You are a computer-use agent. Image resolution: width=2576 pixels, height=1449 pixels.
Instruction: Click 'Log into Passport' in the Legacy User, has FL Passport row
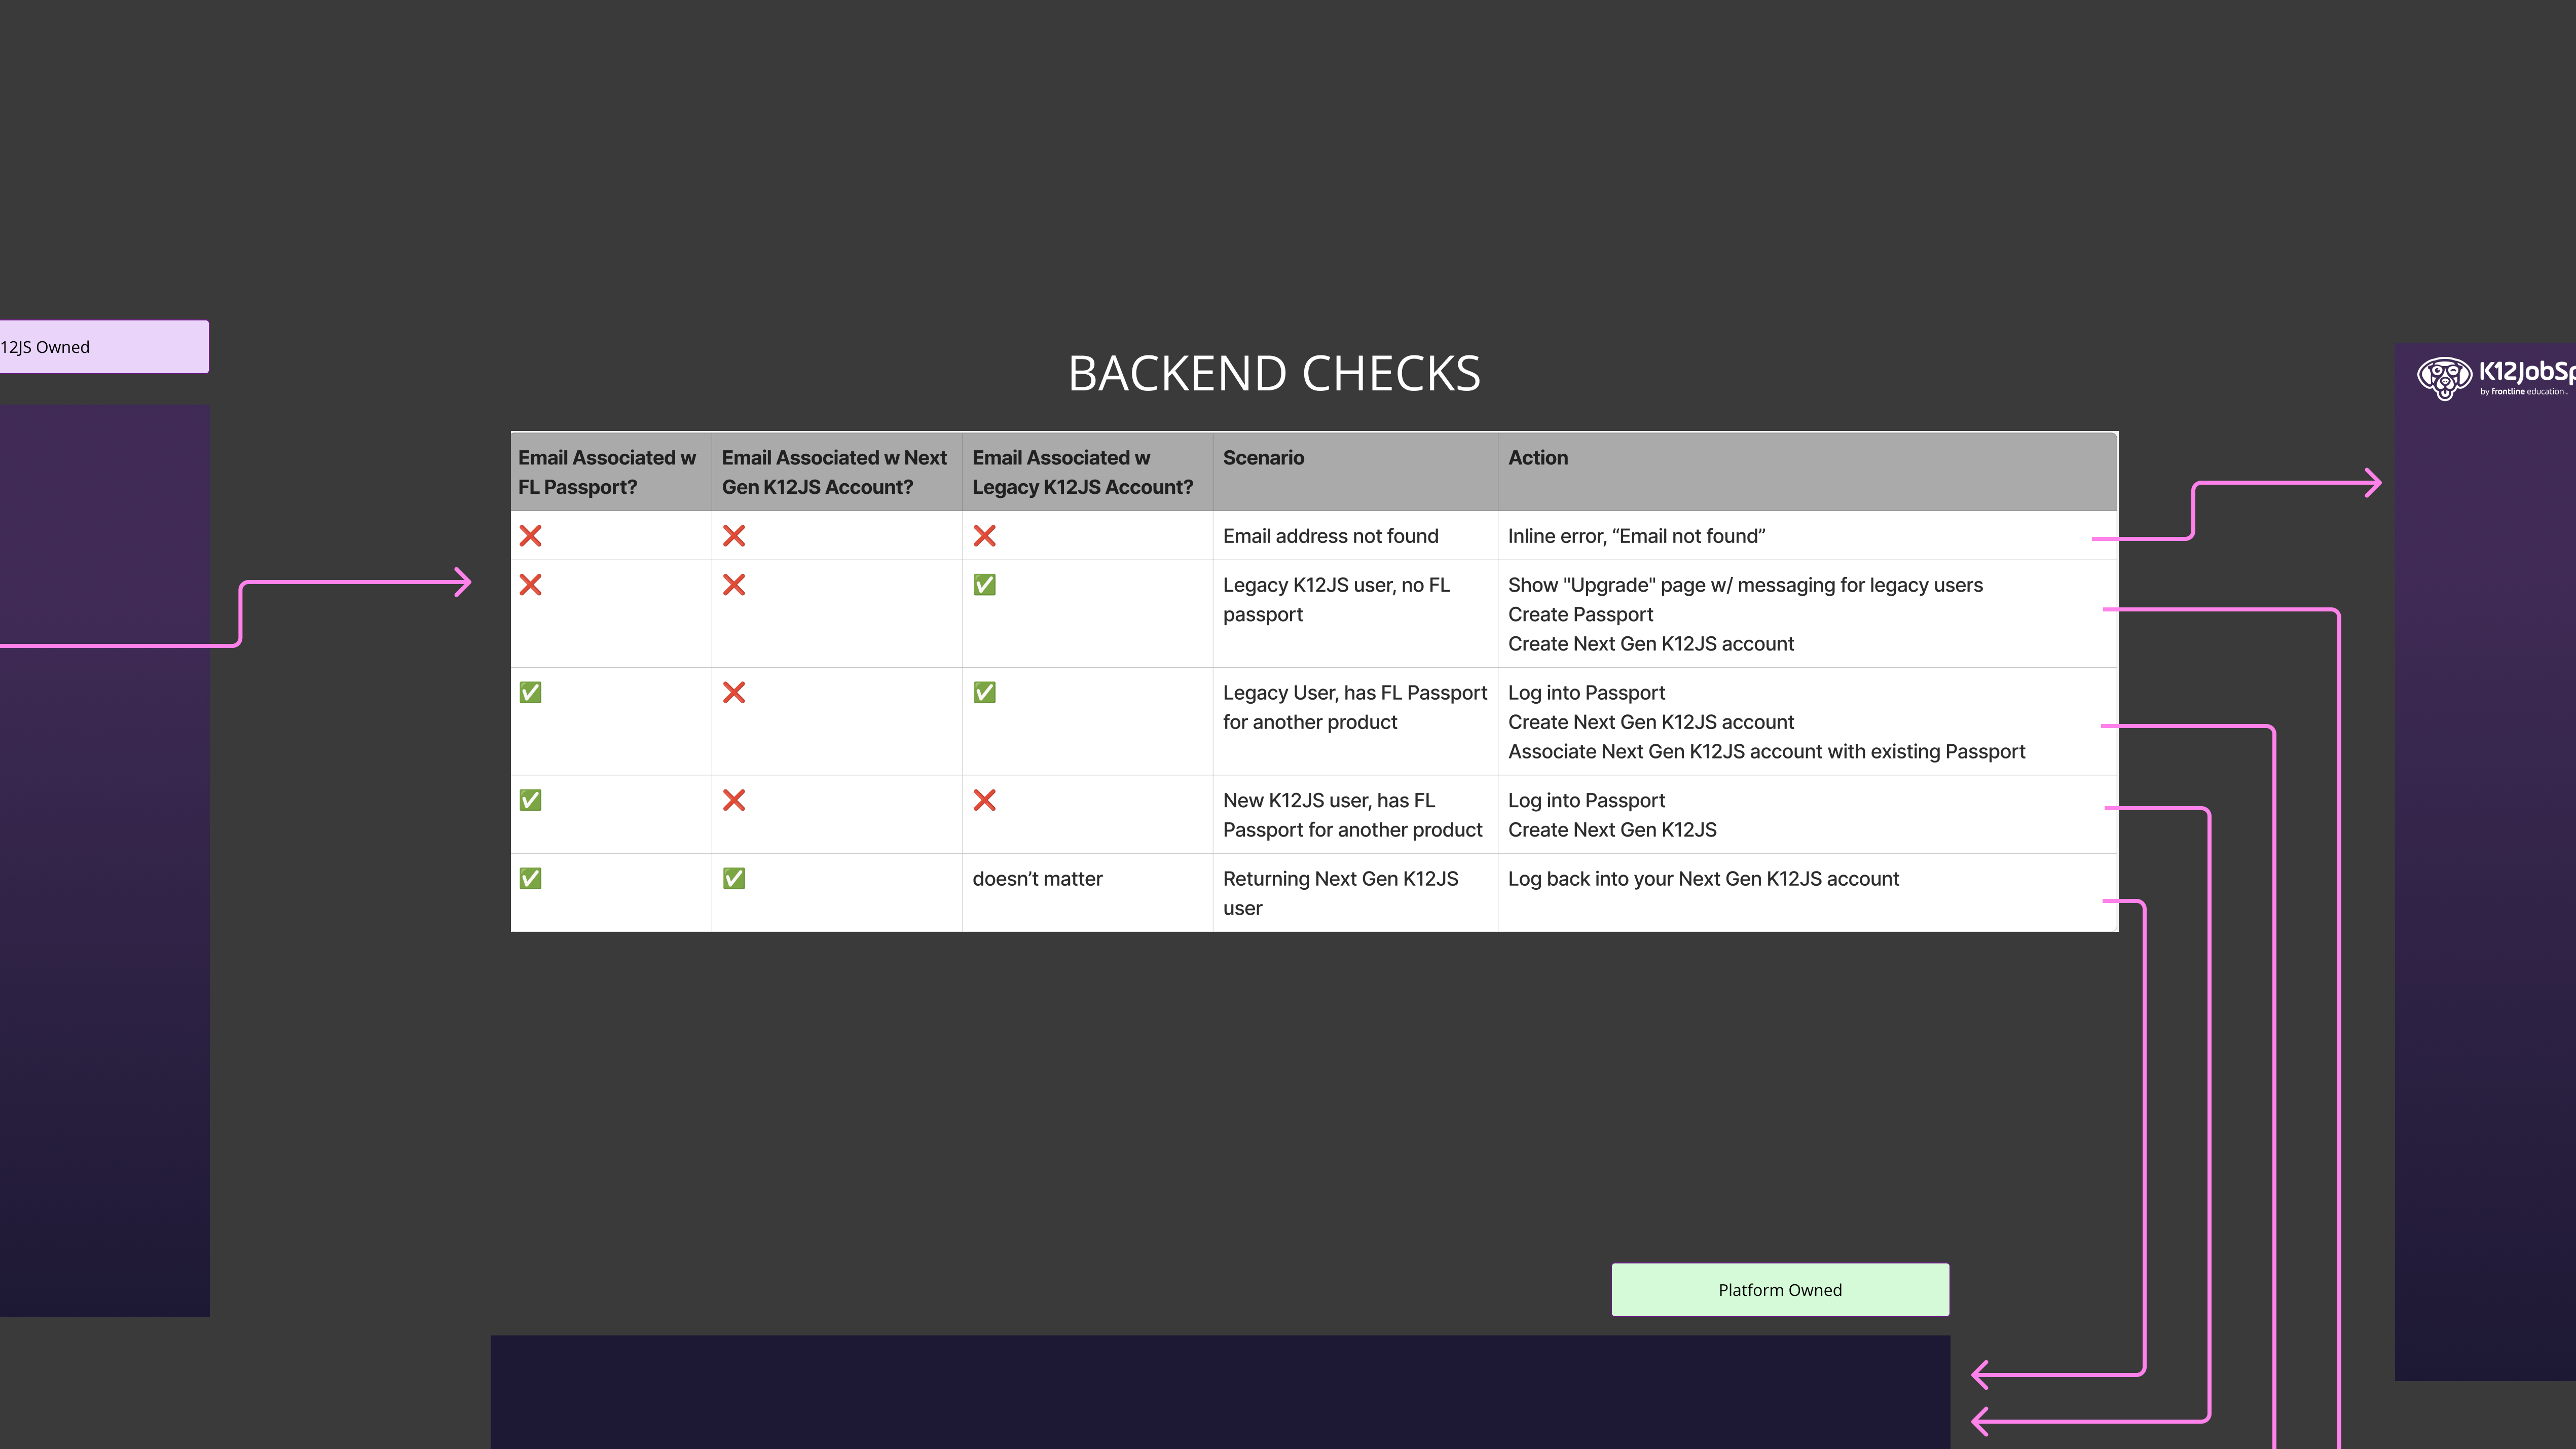coord(1586,692)
